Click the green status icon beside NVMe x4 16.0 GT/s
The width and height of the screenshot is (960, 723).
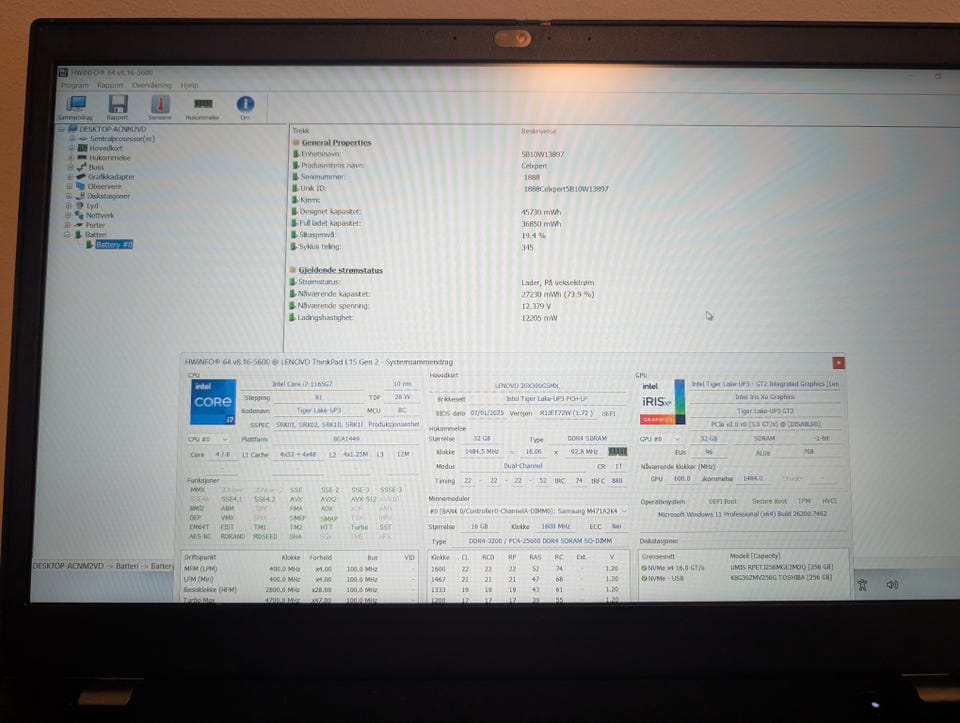(x=644, y=568)
